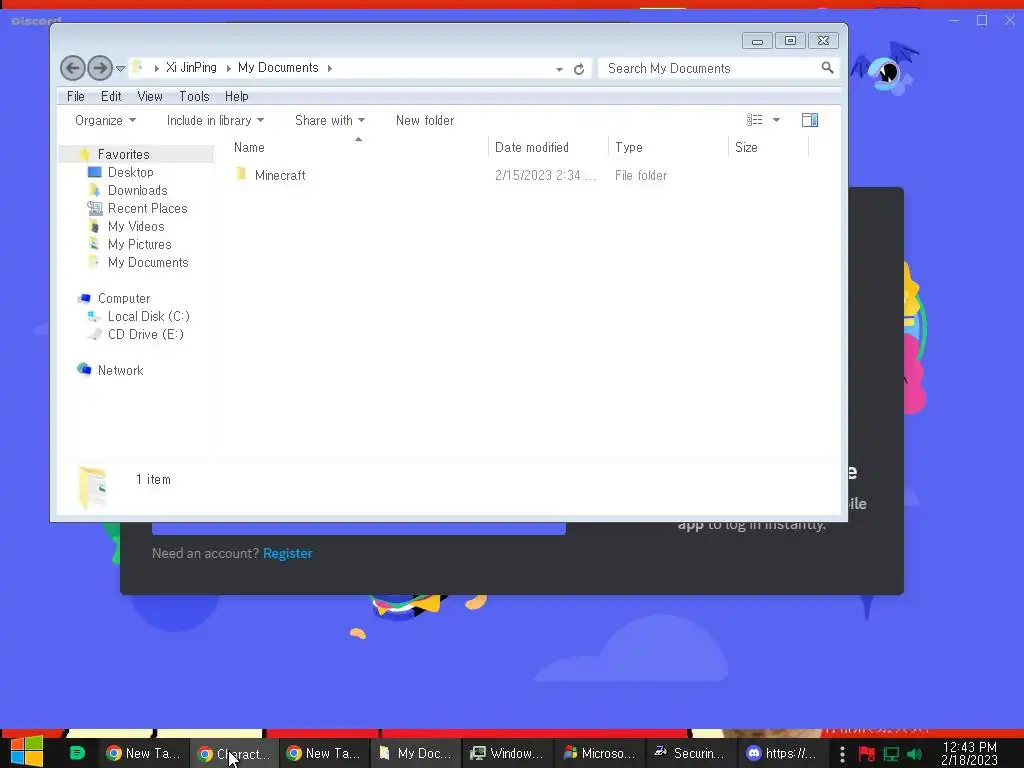Click the green chat icon in taskbar
Viewport: 1024px width, 768px height.
[77, 753]
